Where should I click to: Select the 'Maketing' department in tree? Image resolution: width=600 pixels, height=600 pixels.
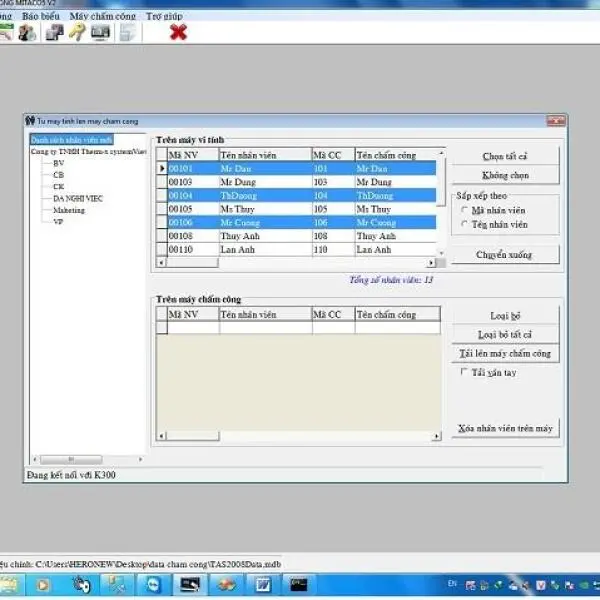pos(69,211)
